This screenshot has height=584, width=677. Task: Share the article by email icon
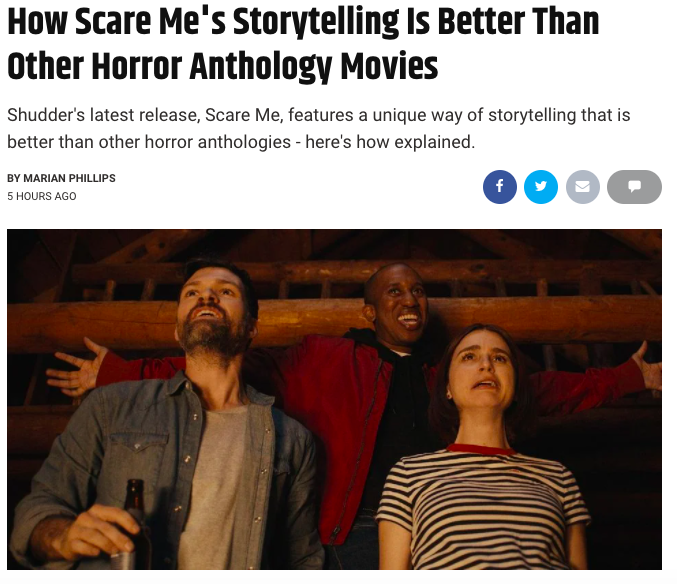[583, 187]
